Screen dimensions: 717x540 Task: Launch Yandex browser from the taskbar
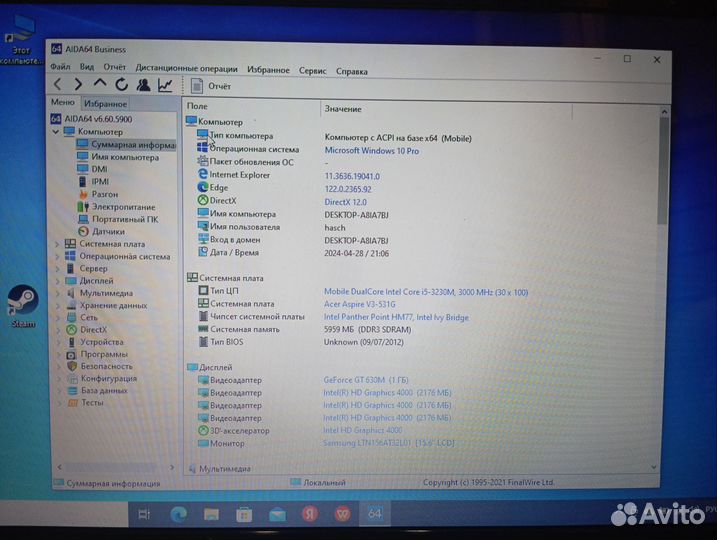(310, 513)
